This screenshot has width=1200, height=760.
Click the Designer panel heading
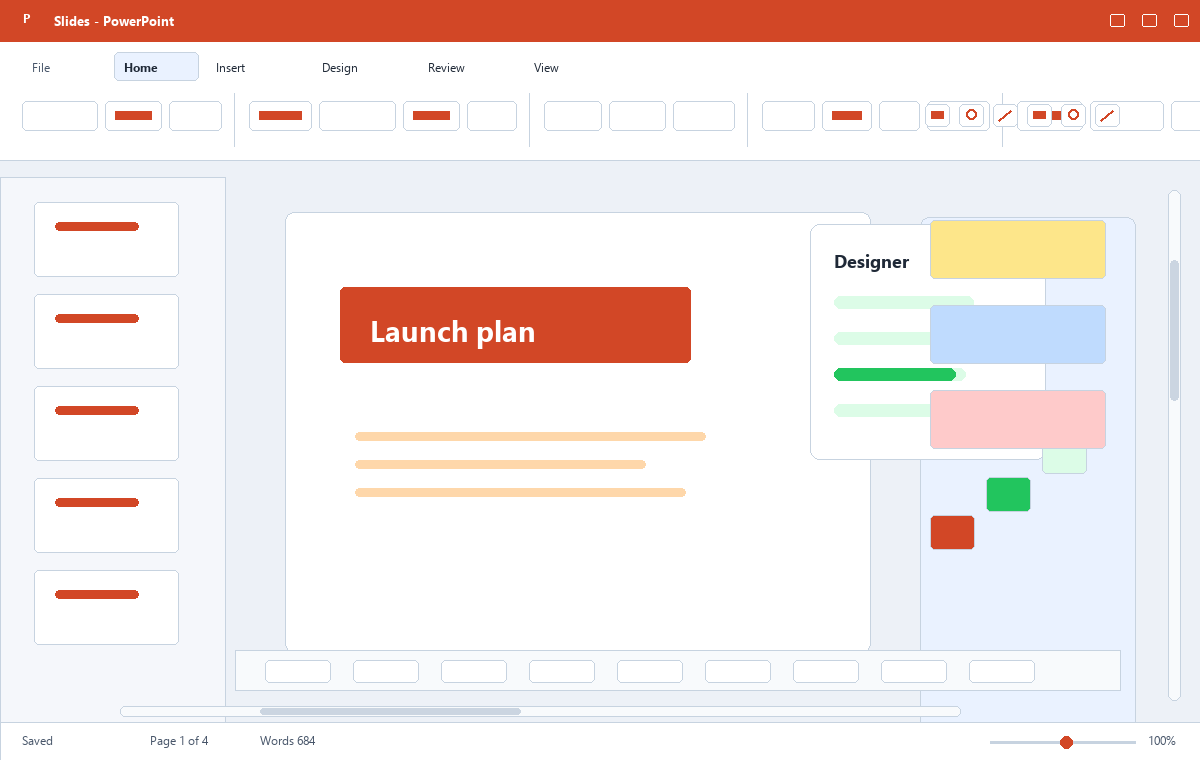(x=871, y=262)
